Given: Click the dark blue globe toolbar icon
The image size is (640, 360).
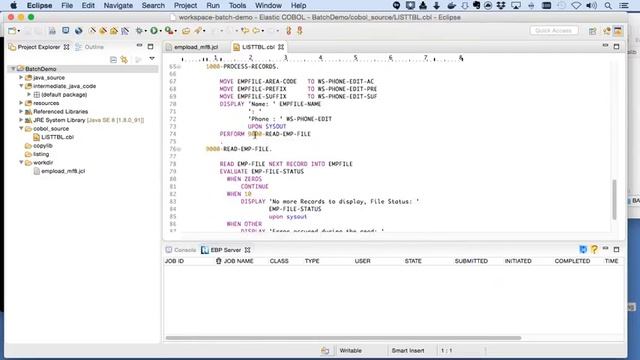Looking at the screenshot, I should pos(78,31).
